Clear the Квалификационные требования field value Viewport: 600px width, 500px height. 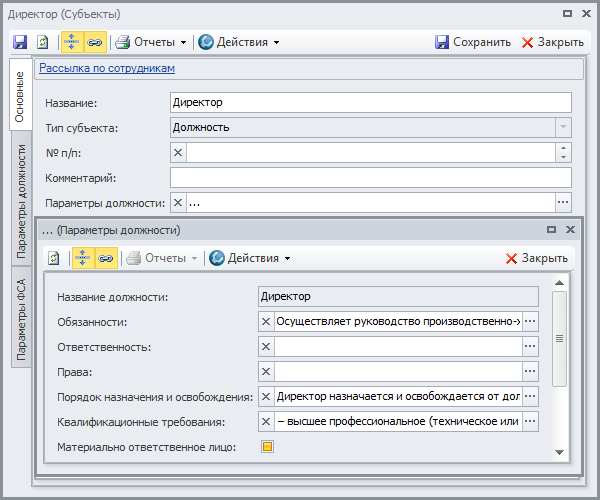(x=266, y=421)
